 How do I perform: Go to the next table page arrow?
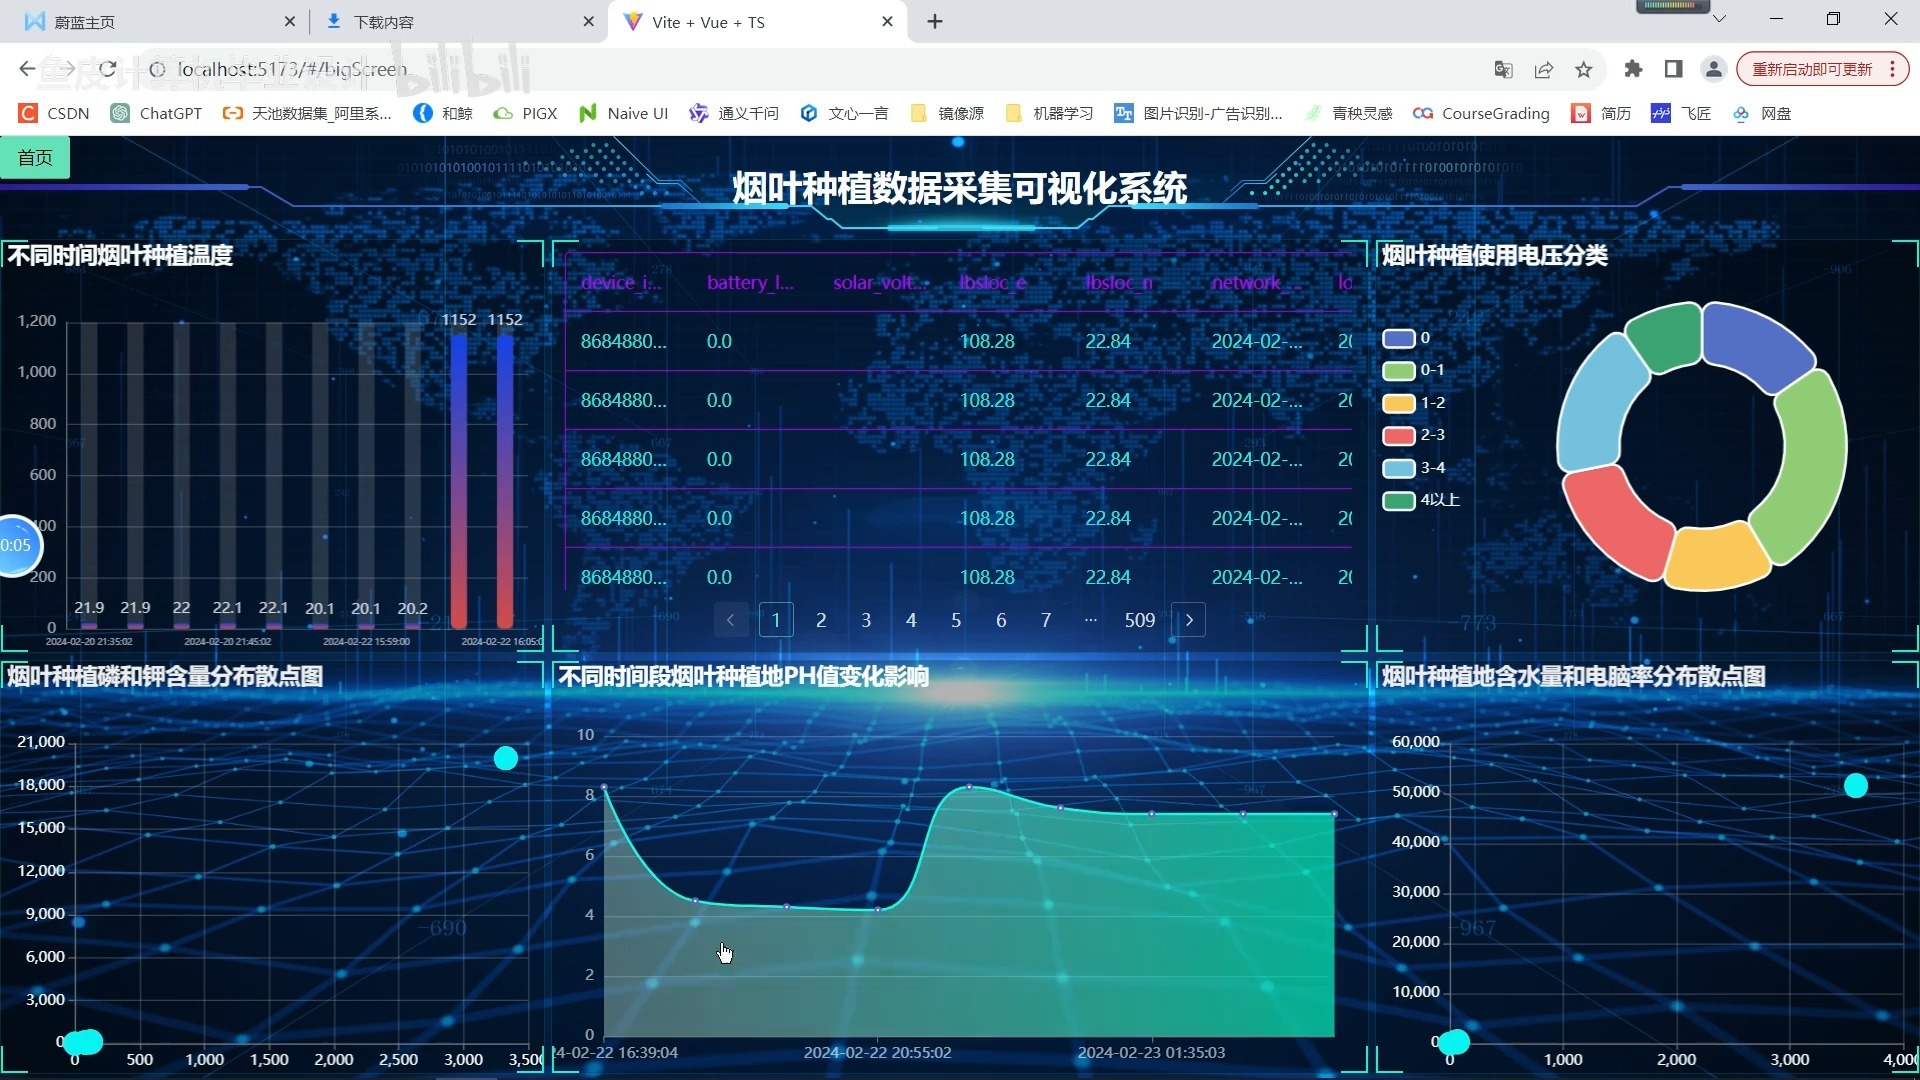(1188, 620)
